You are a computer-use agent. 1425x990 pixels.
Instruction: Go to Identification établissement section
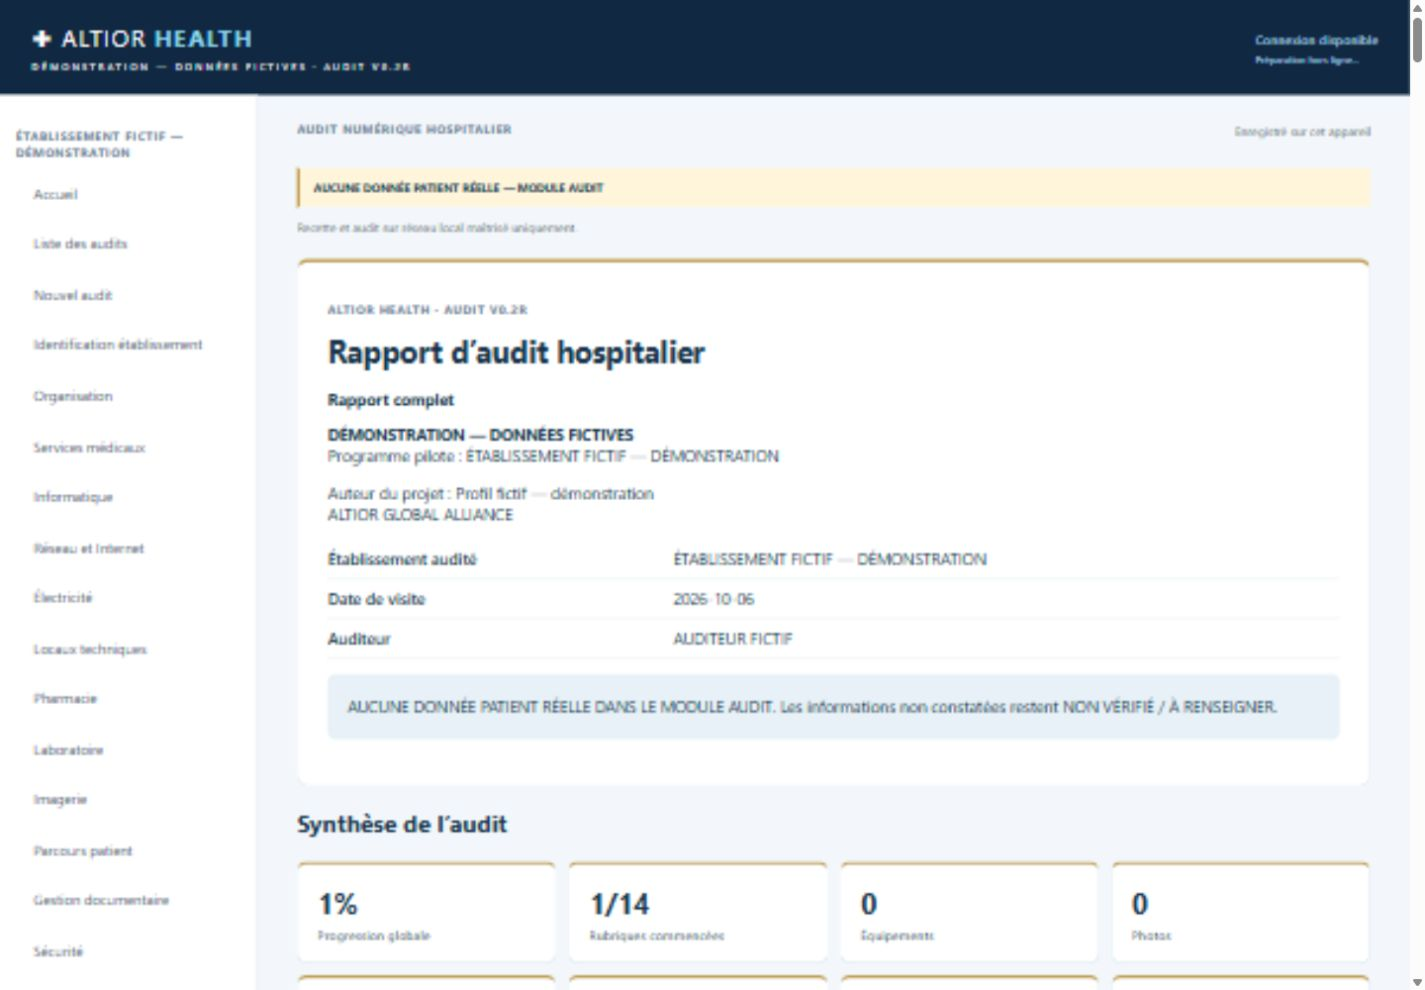tap(118, 345)
